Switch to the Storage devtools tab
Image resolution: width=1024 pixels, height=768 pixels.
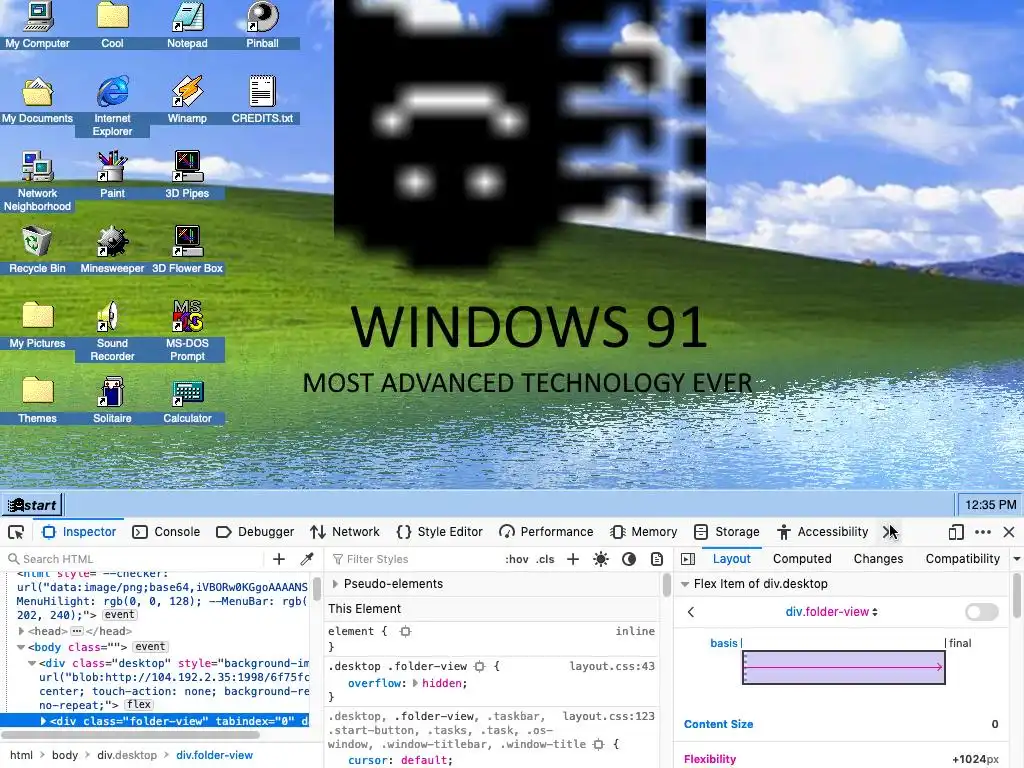click(x=727, y=532)
